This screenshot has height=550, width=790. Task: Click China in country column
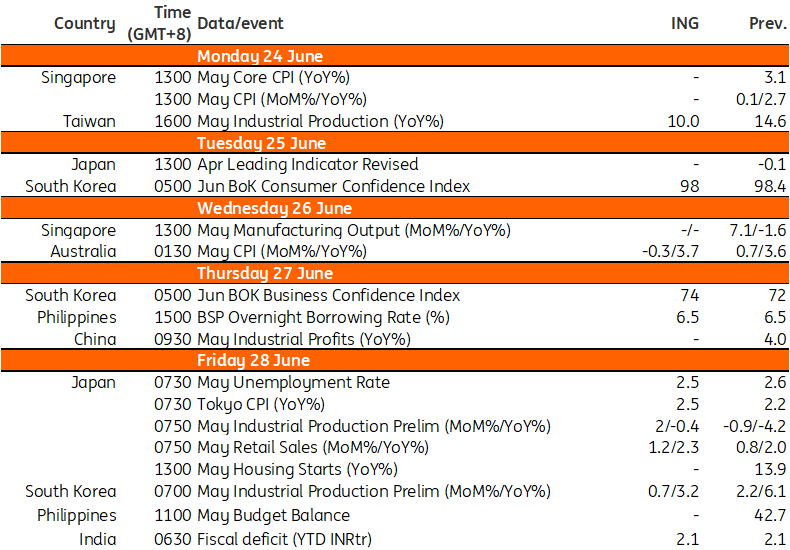click(x=95, y=339)
